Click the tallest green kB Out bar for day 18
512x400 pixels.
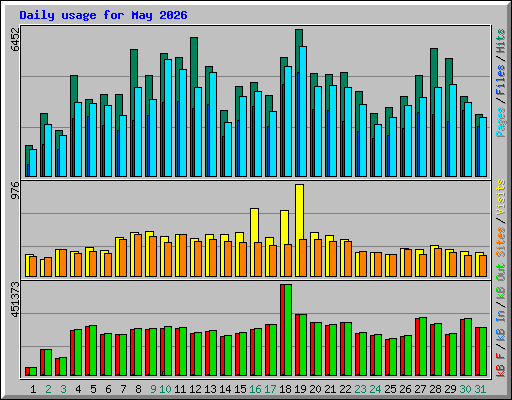point(288,330)
